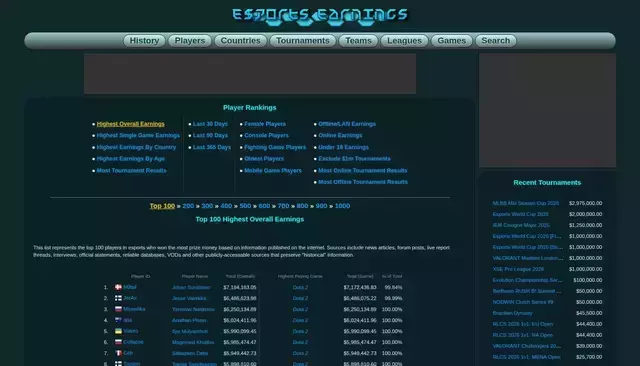This screenshot has height=366, width=640.
Task: Open Brazilian Dynasty tournament
Action: coord(513,313)
